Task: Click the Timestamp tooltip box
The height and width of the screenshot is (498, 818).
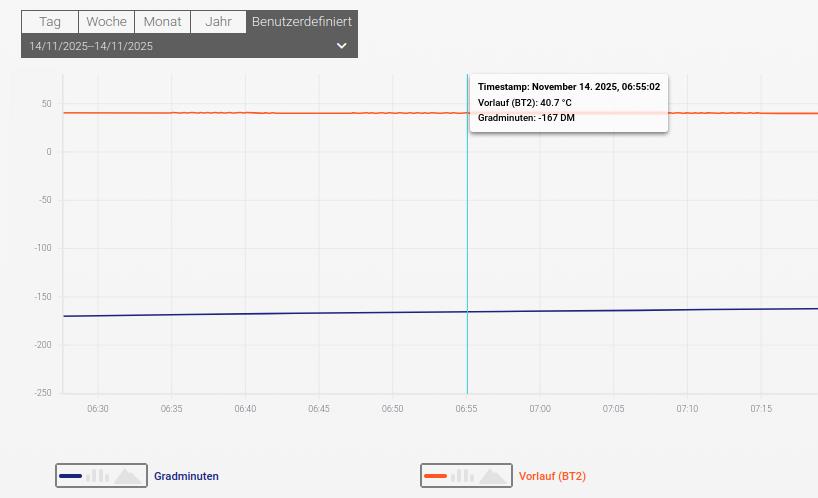Action: click(568, 102)
